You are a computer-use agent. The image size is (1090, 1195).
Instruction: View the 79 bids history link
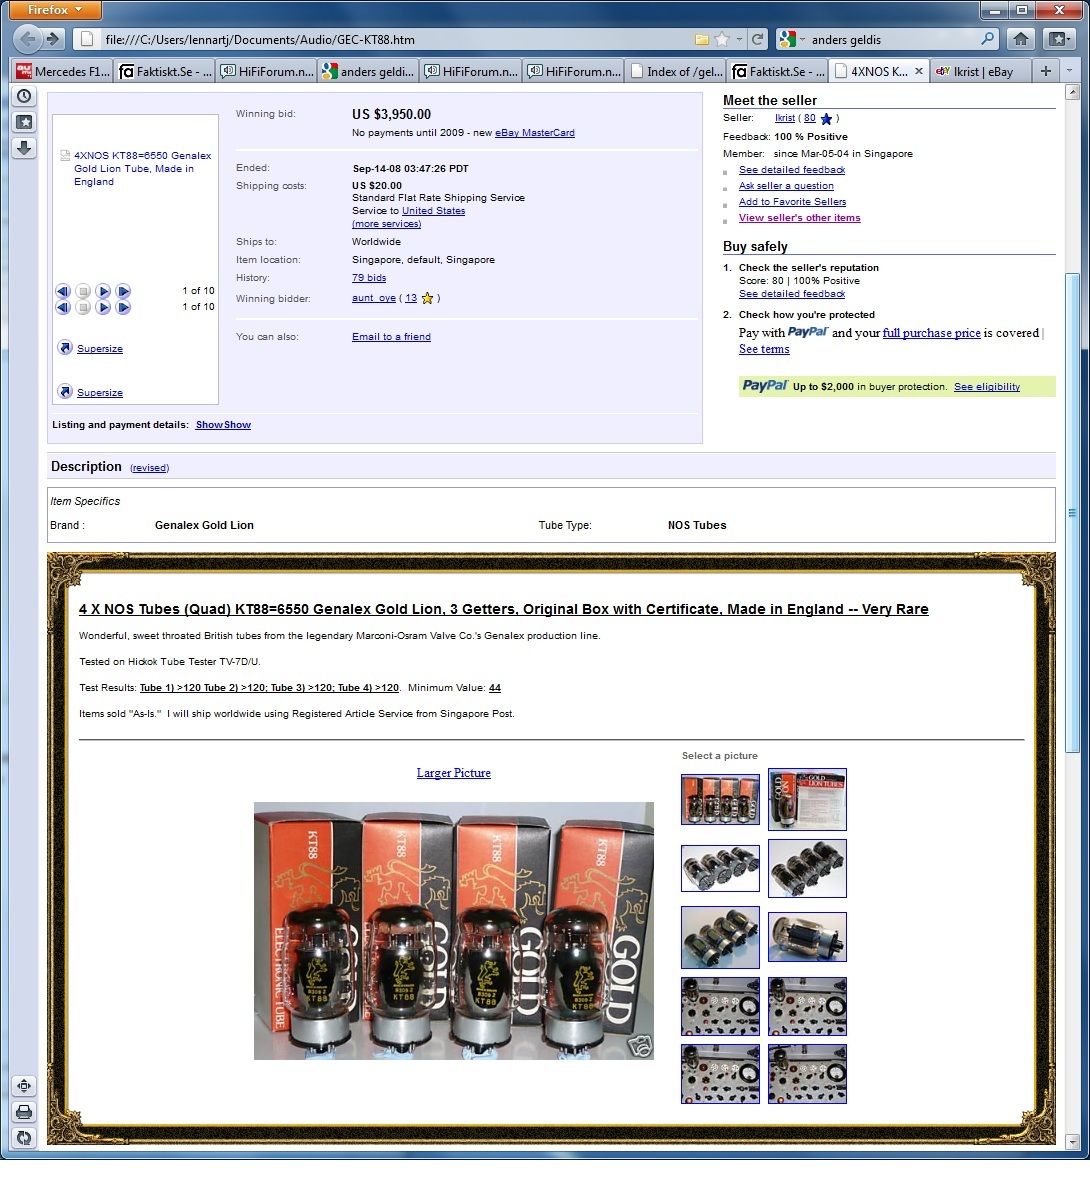click(369, 277)
